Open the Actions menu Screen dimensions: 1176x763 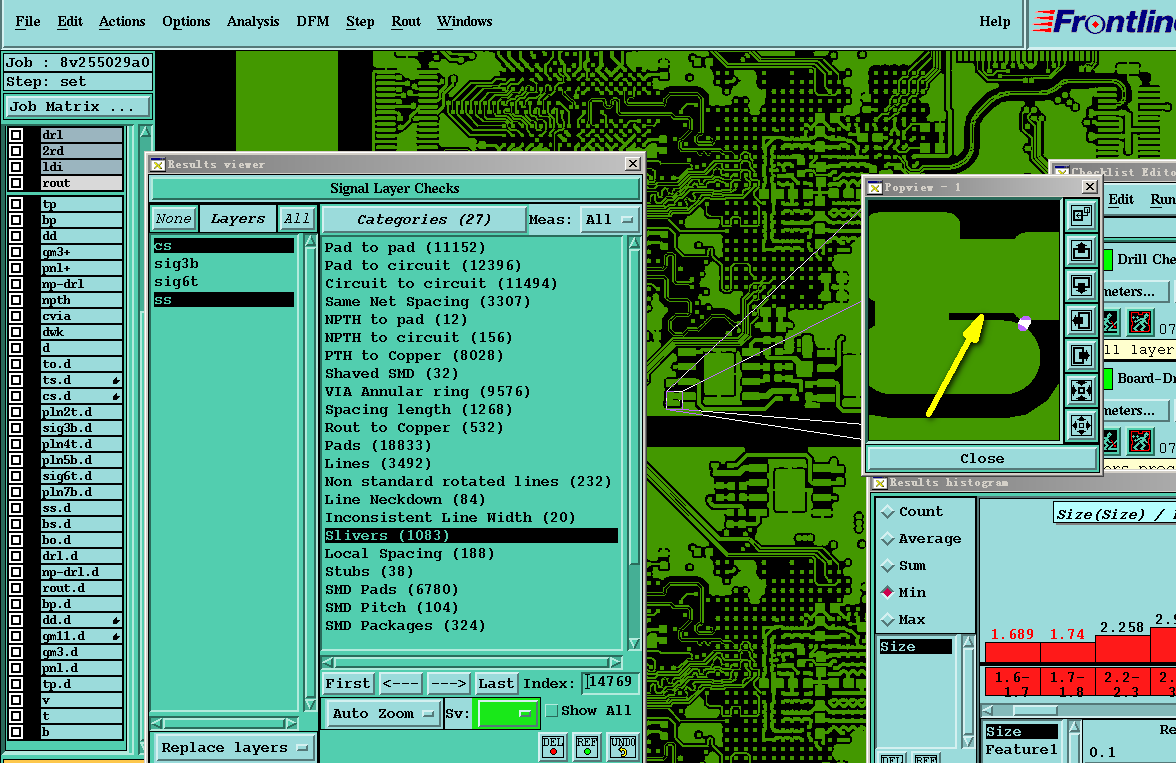click(122, 22)
